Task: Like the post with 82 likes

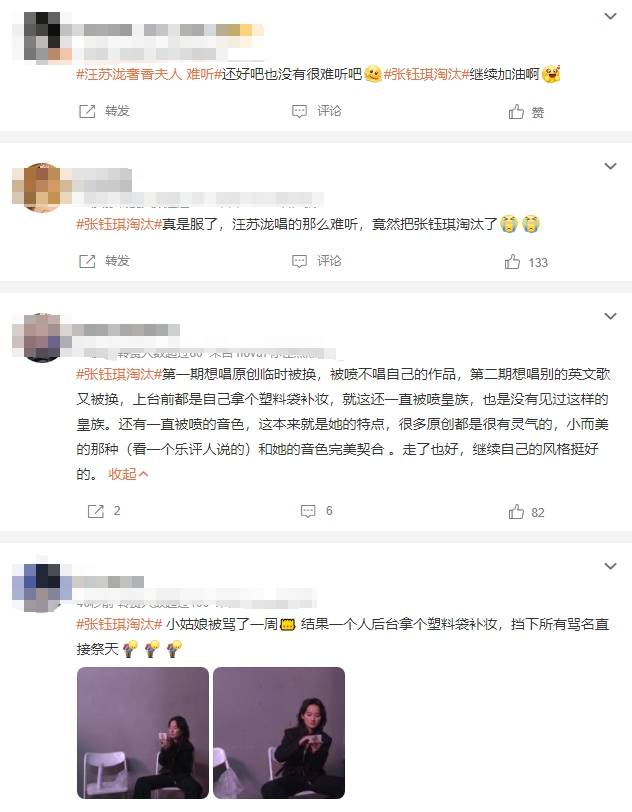Action: tap(526, 512)
